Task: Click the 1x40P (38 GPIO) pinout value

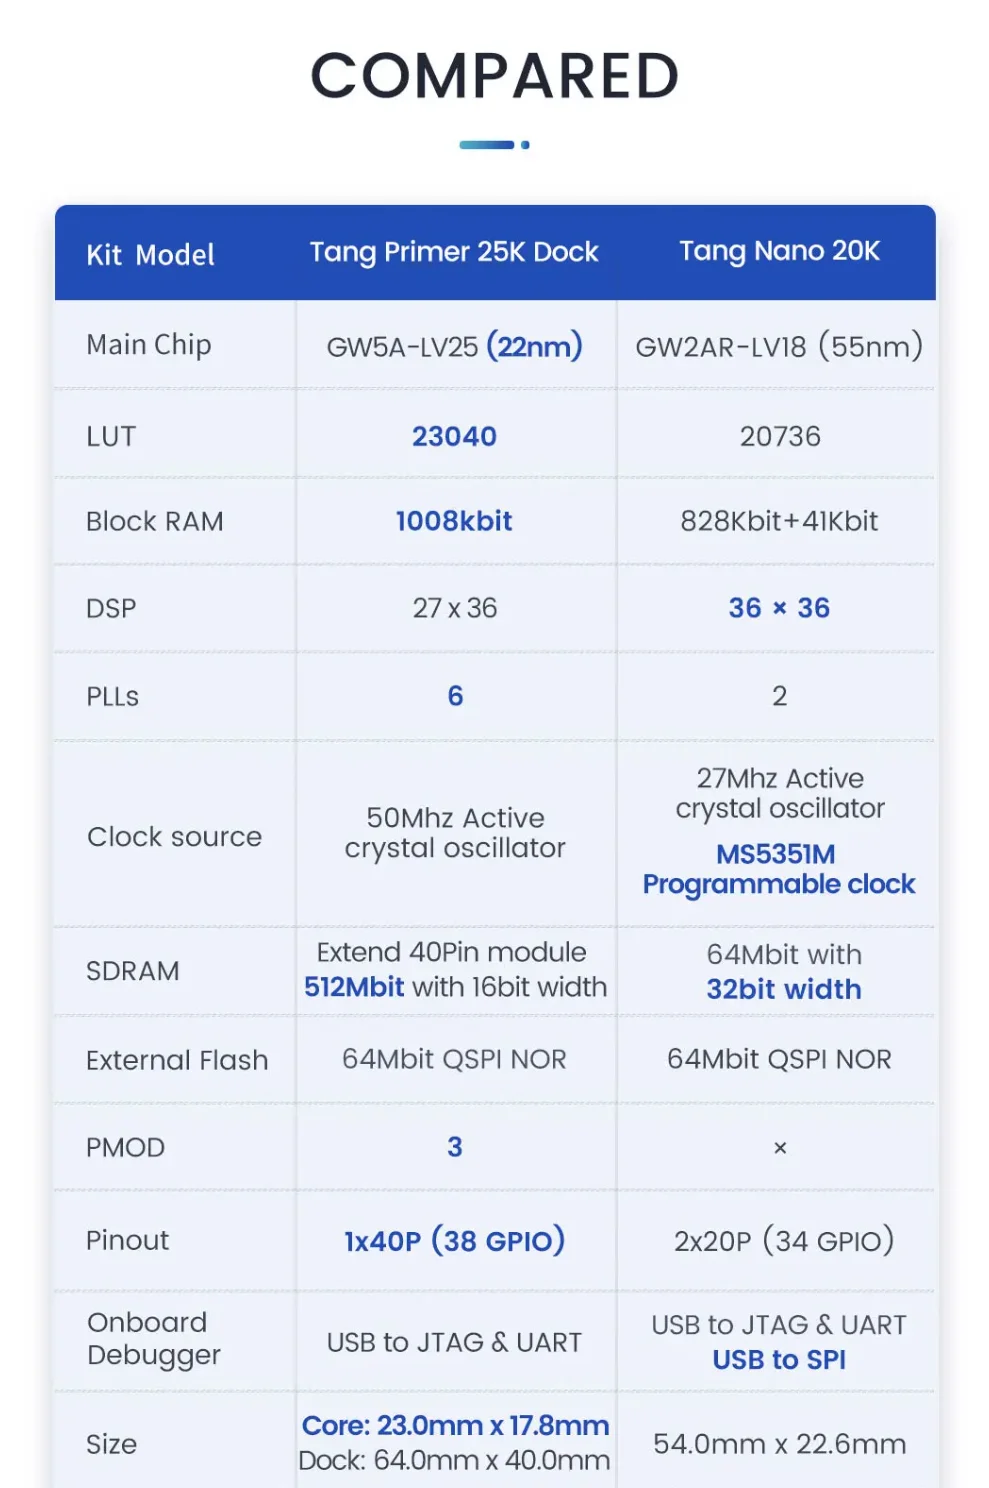Action: click(x=454, y=1241)
